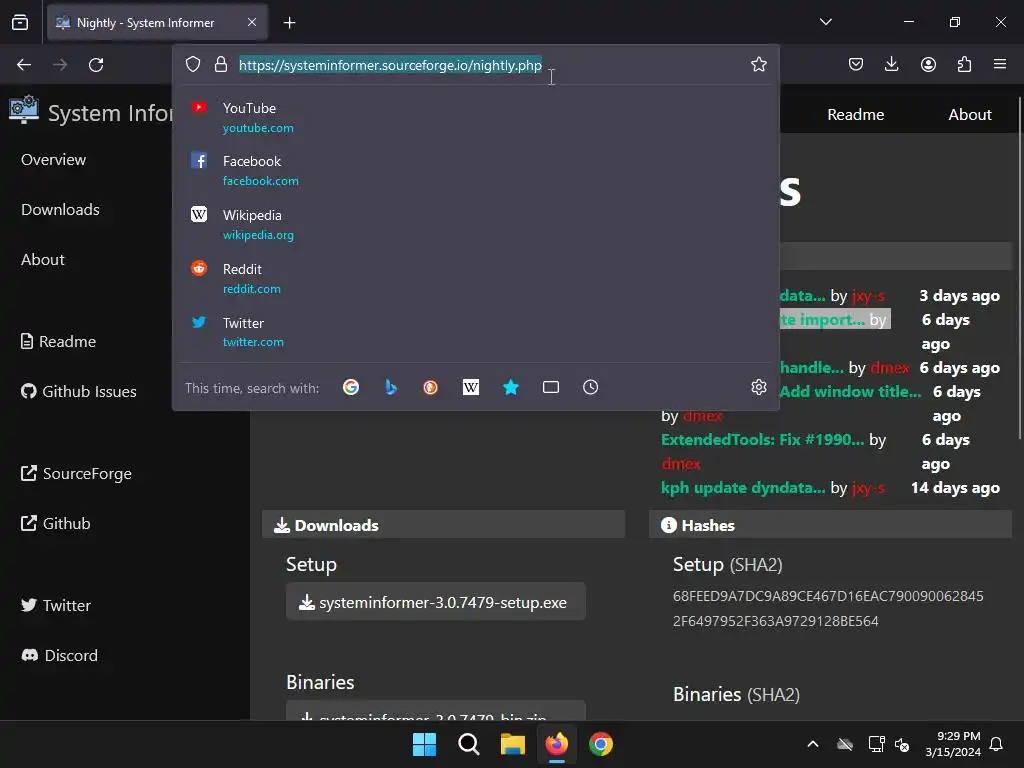Open taskbar clock and date
The image size is (1024, 768).
953,744
